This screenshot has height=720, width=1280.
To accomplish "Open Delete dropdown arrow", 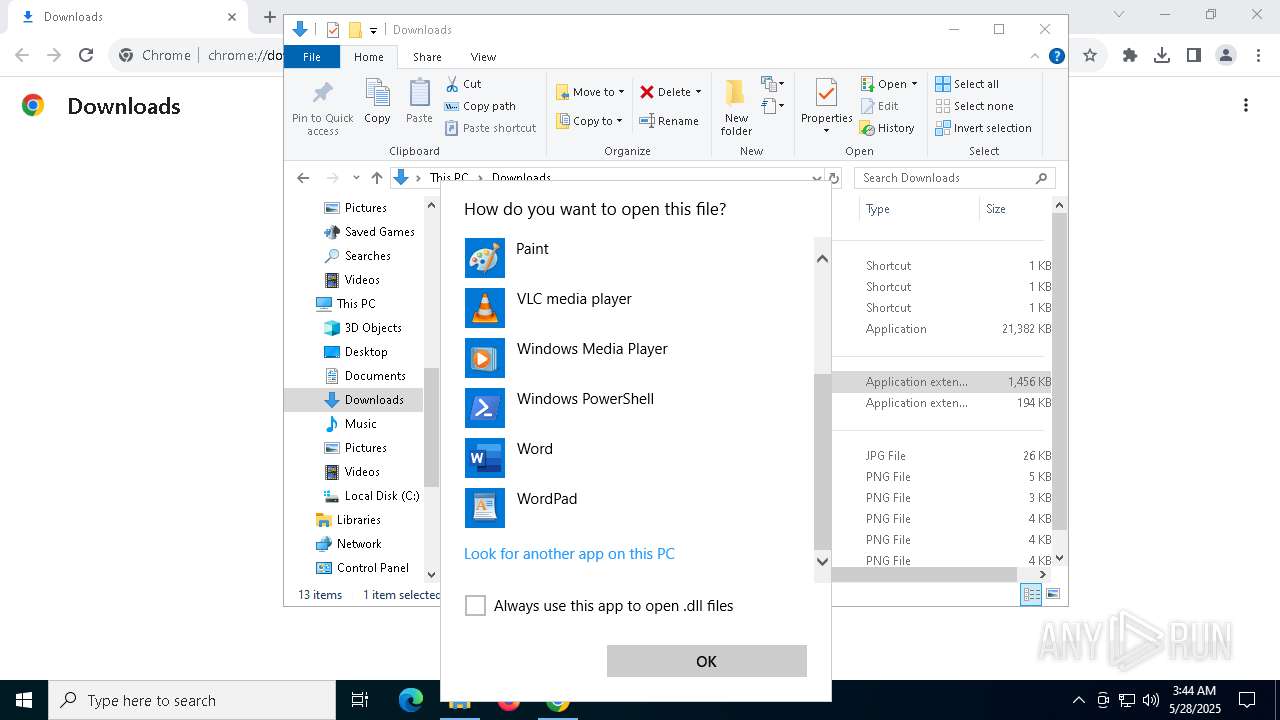I will coord(698,92).
